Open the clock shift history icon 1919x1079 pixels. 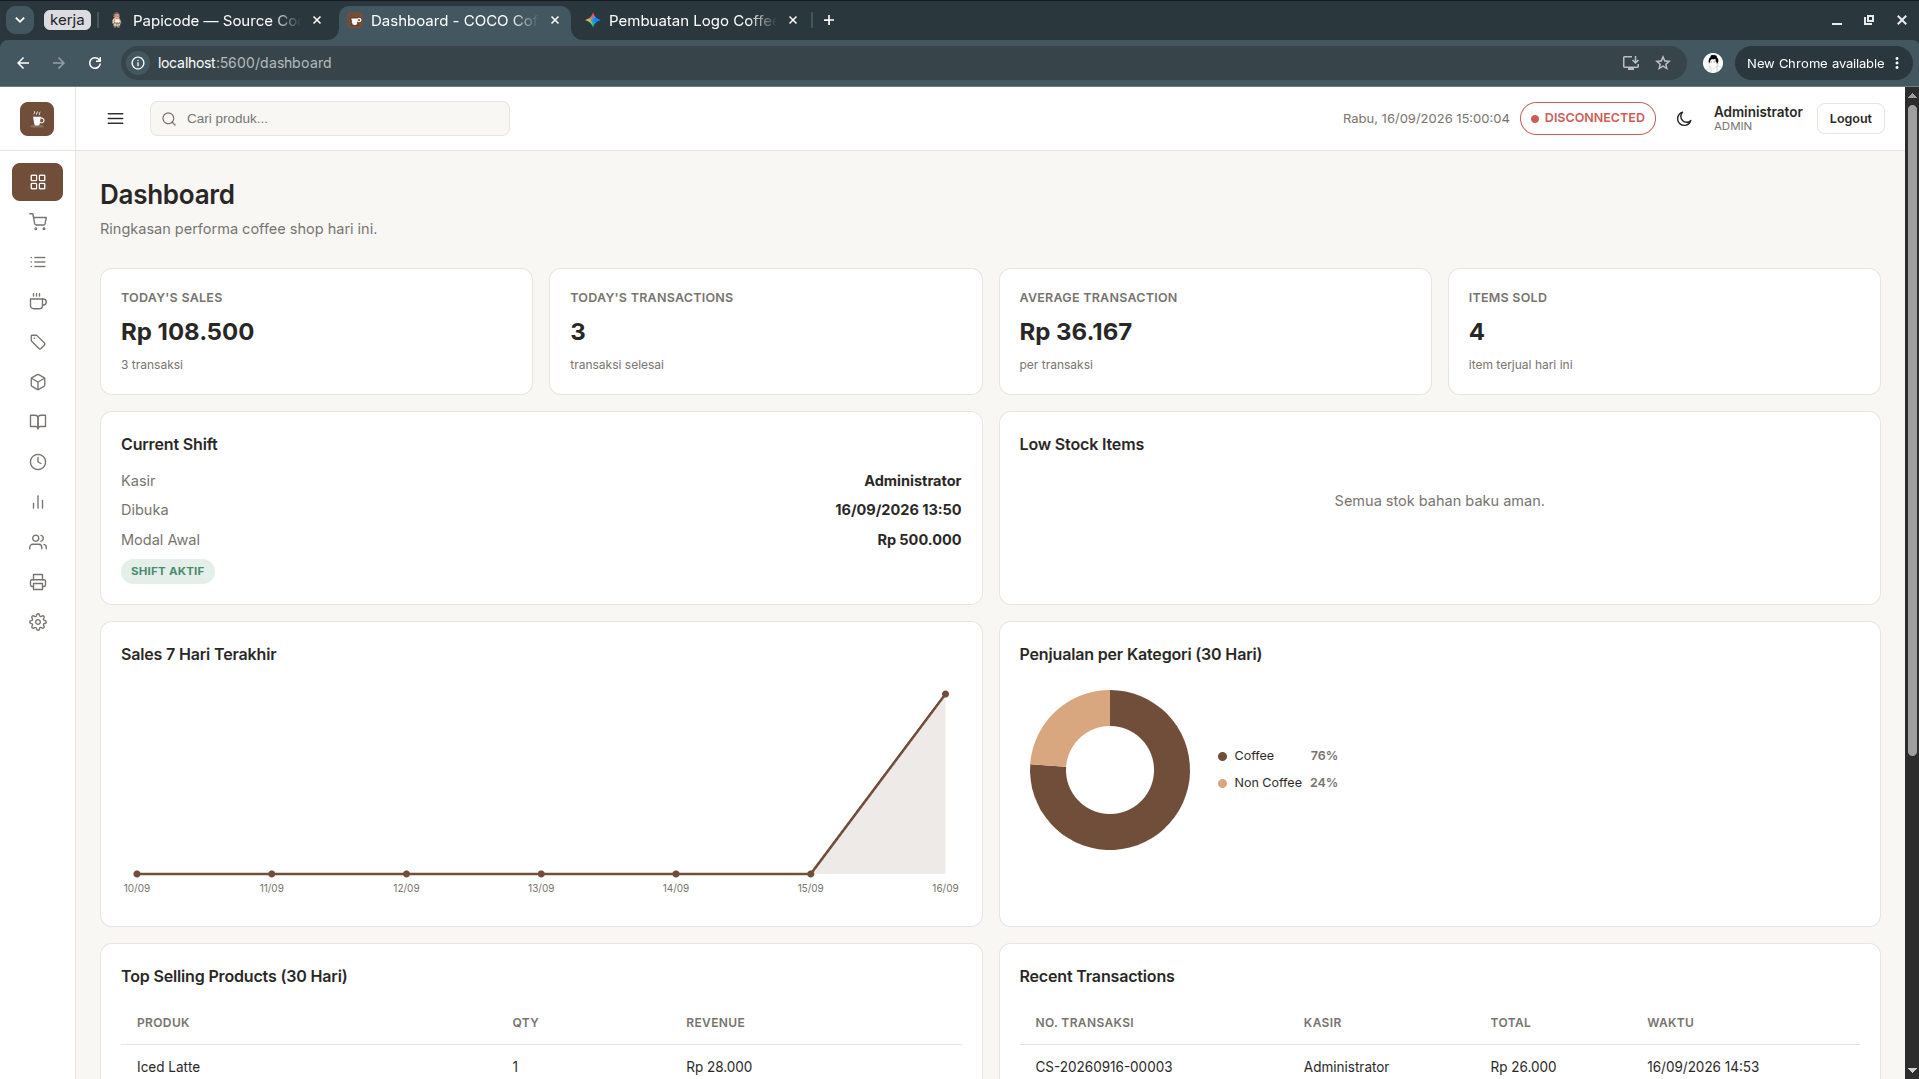point(38,462)
